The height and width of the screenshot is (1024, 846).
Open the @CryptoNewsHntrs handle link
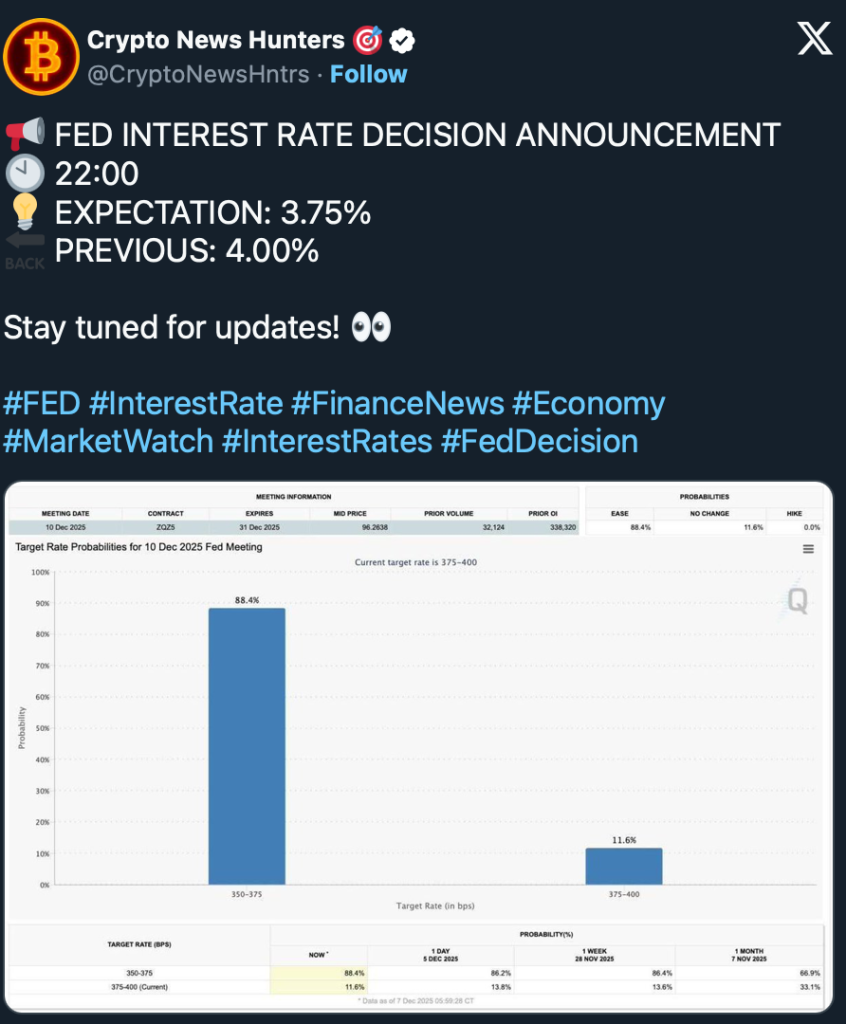click(x=198, y=75)
